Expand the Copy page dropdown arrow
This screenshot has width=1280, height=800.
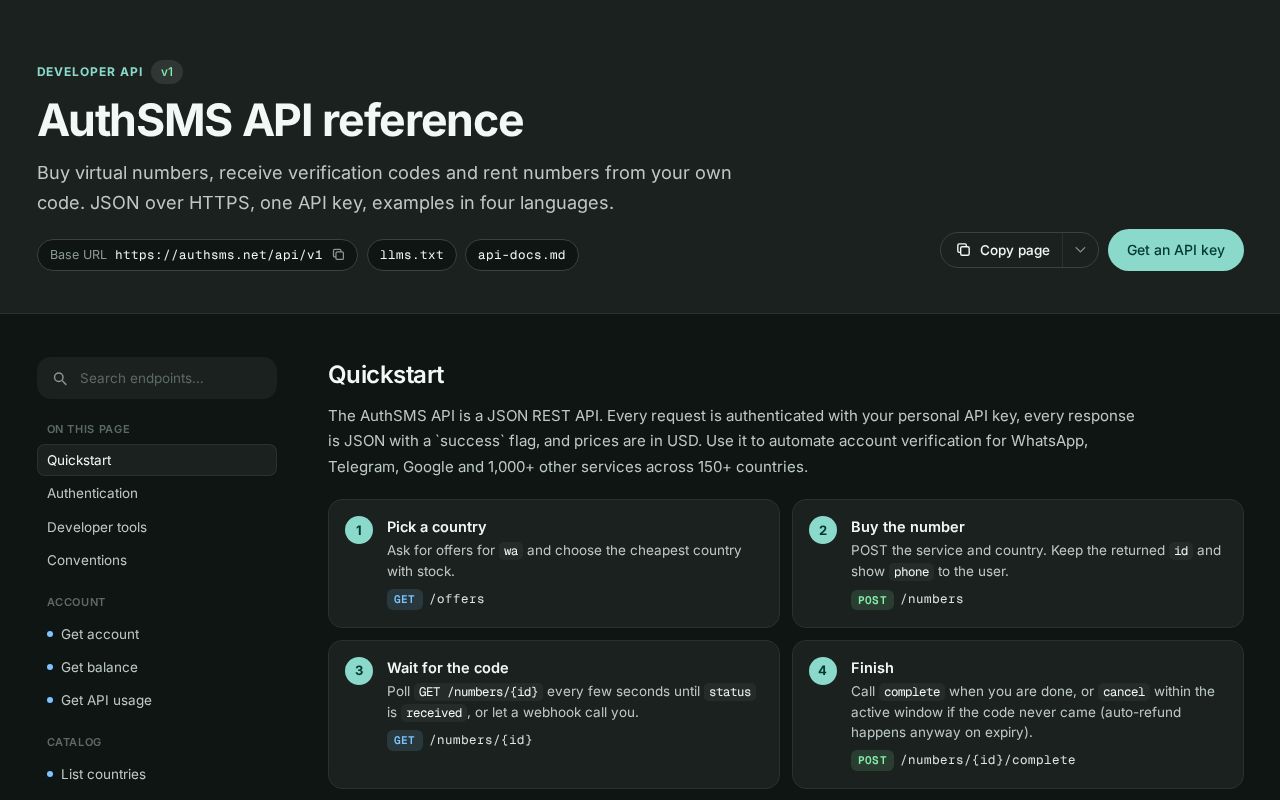[1080, 250]
